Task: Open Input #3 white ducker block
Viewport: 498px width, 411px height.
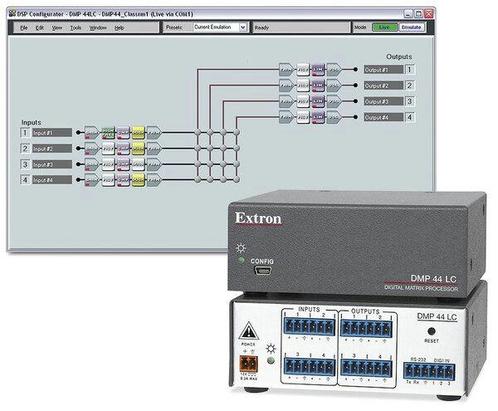Action: [x=138, y=164]
